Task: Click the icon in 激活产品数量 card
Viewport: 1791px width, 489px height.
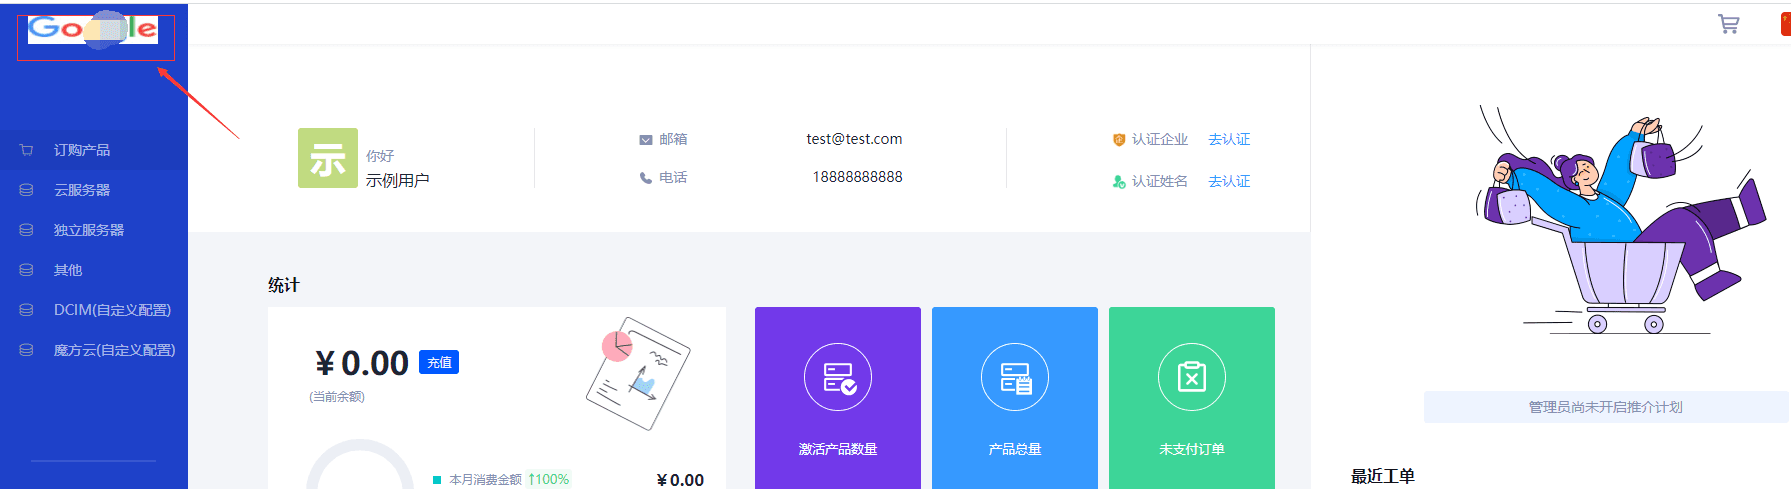Action: (838, 377)
